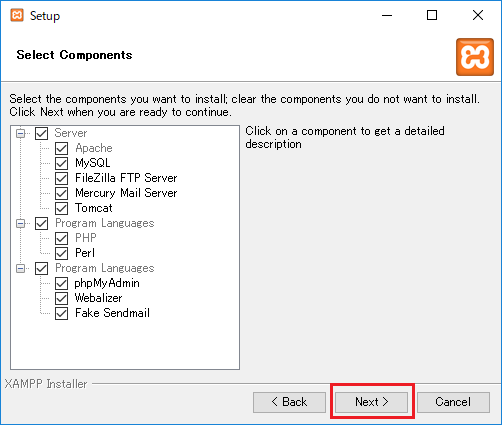The width and height of the screenshot is (502, 425).
Task: Disable the Fake Sendmail checkbox
Action: pyautogui.click(x=62, y=313)
